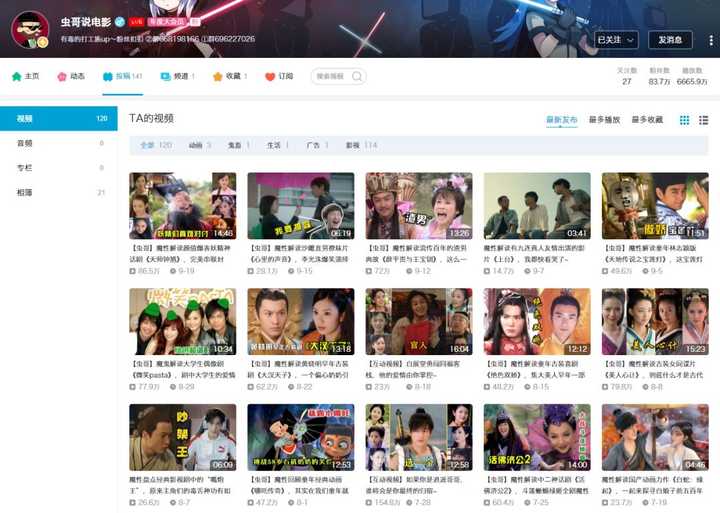This screenshot has width=720, height=513.
Task: Open 主页 home tab with house icon
Action: coord(25,76)
